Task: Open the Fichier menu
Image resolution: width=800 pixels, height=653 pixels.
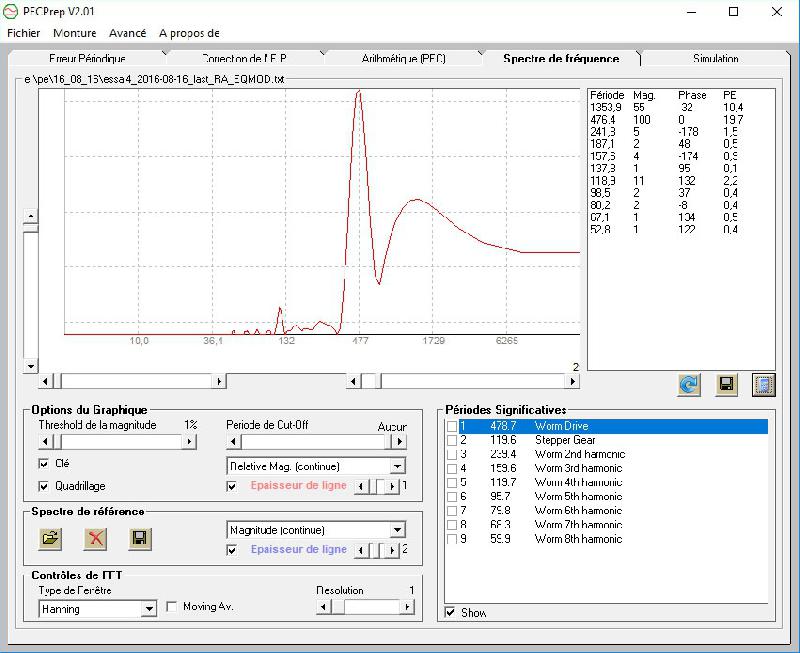Action: coord(23,33)
